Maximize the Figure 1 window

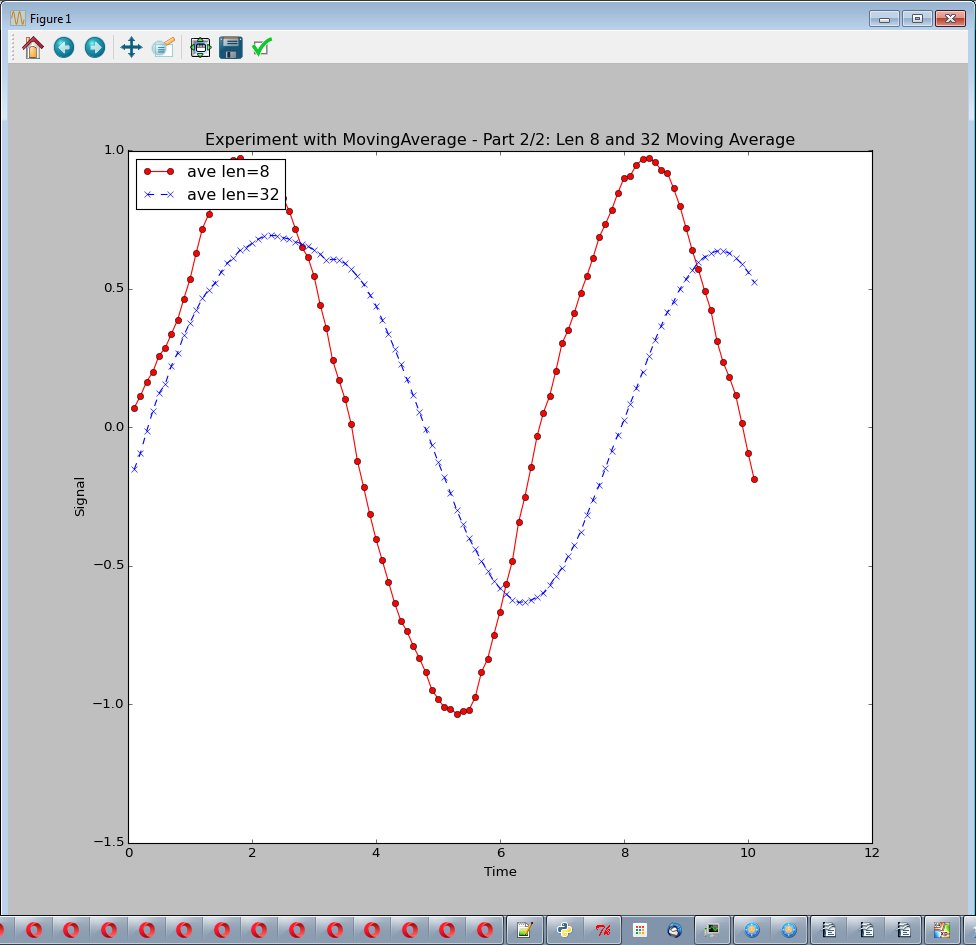point(917,19)
